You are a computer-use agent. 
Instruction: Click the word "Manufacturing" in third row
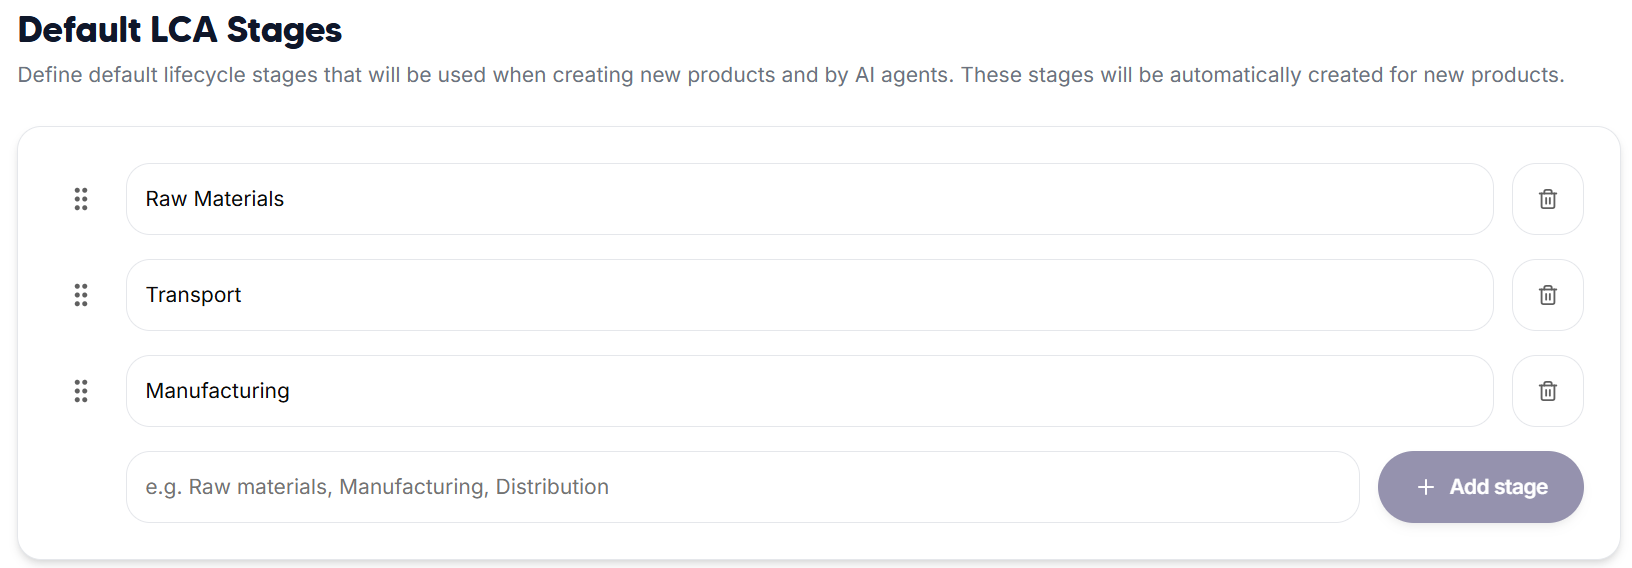[x=218, y=391]
